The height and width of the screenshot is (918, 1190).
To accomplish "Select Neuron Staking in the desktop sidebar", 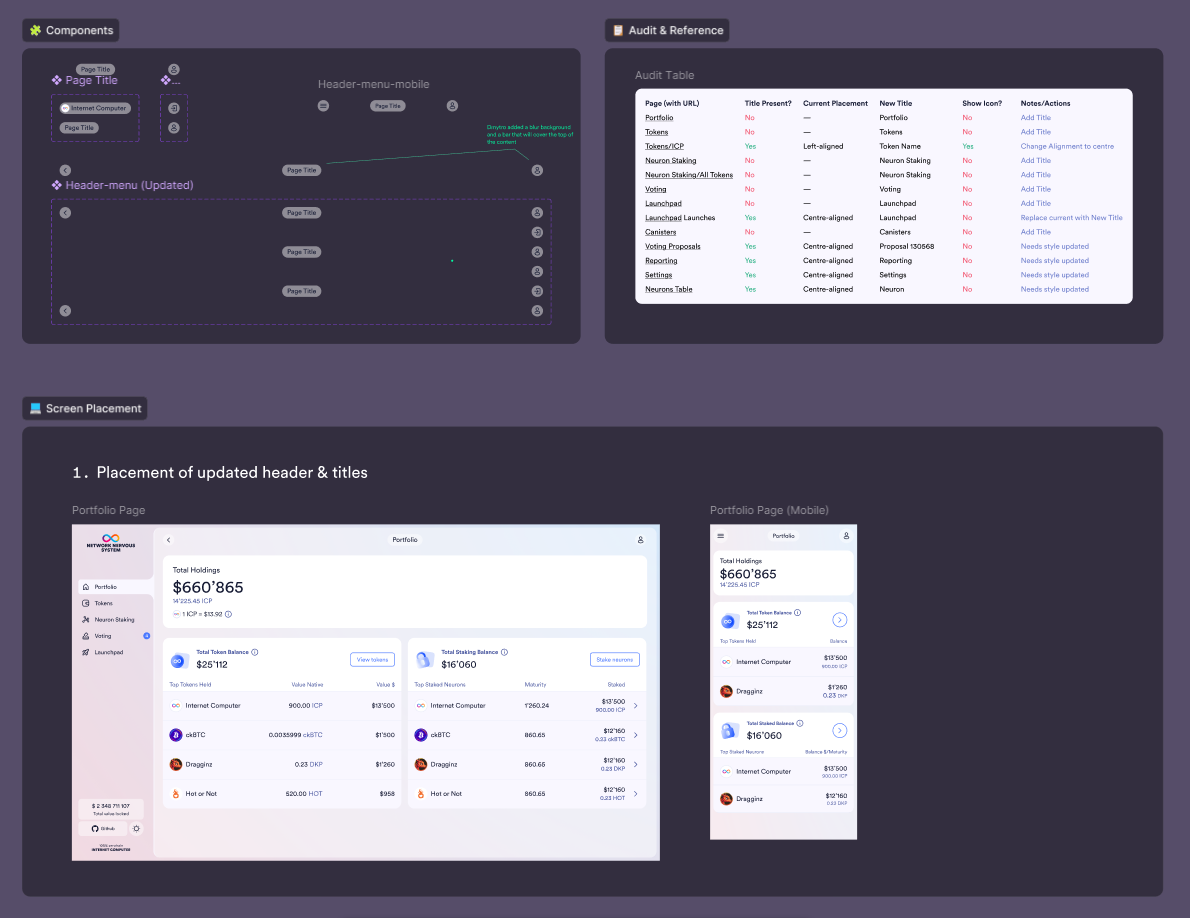I will (114, 620).
